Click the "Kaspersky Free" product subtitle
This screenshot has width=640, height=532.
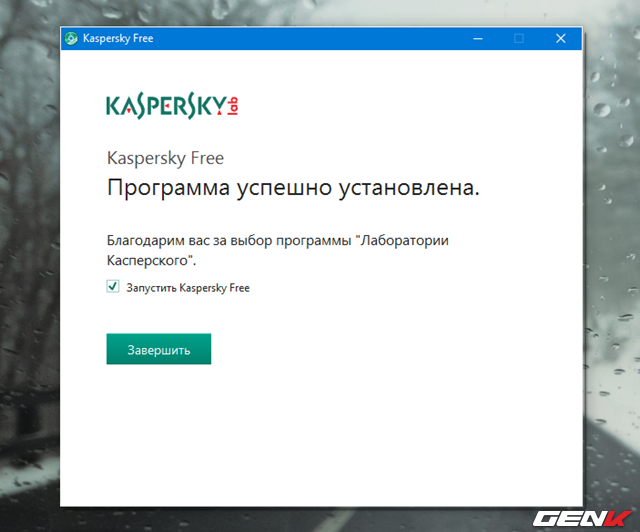pos(165,158)
